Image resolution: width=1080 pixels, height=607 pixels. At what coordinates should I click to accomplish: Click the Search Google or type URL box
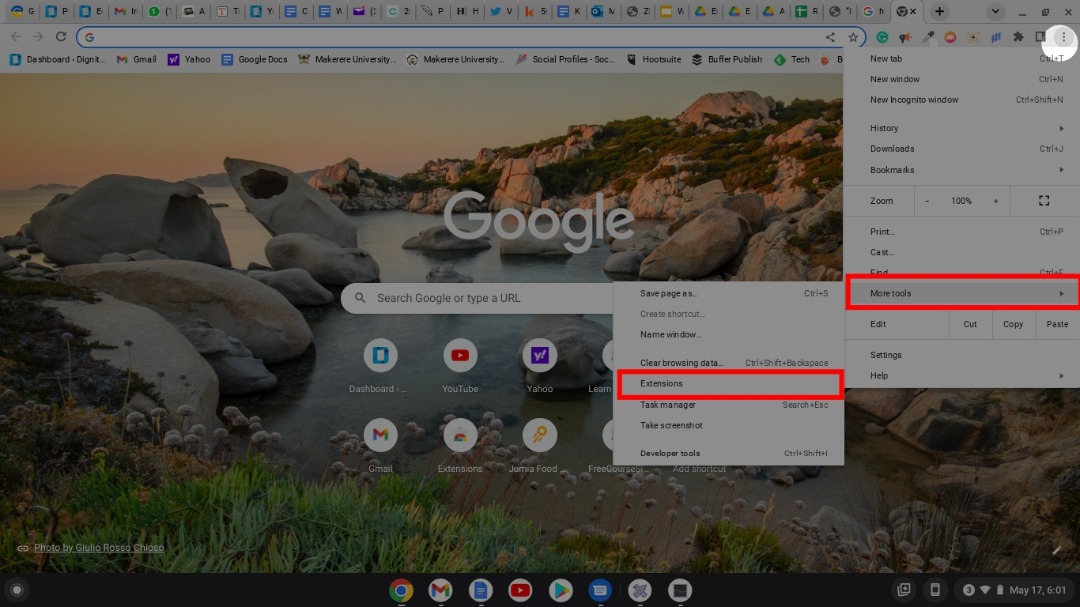click(x=477, y=298)
